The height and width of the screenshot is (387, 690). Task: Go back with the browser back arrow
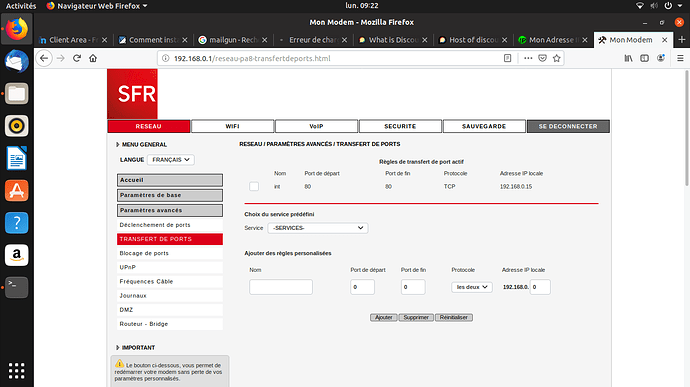click(44, 58)
